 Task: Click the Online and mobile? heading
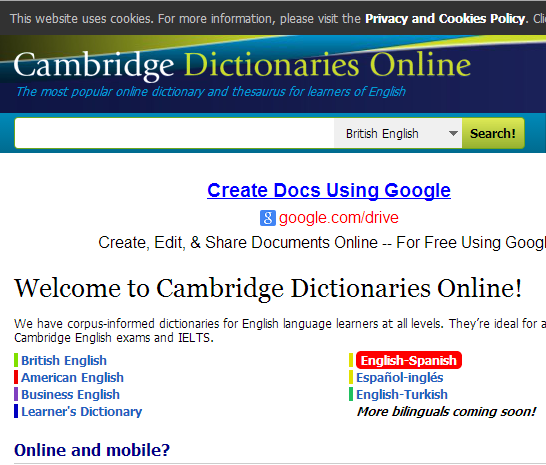pos(92,450)
